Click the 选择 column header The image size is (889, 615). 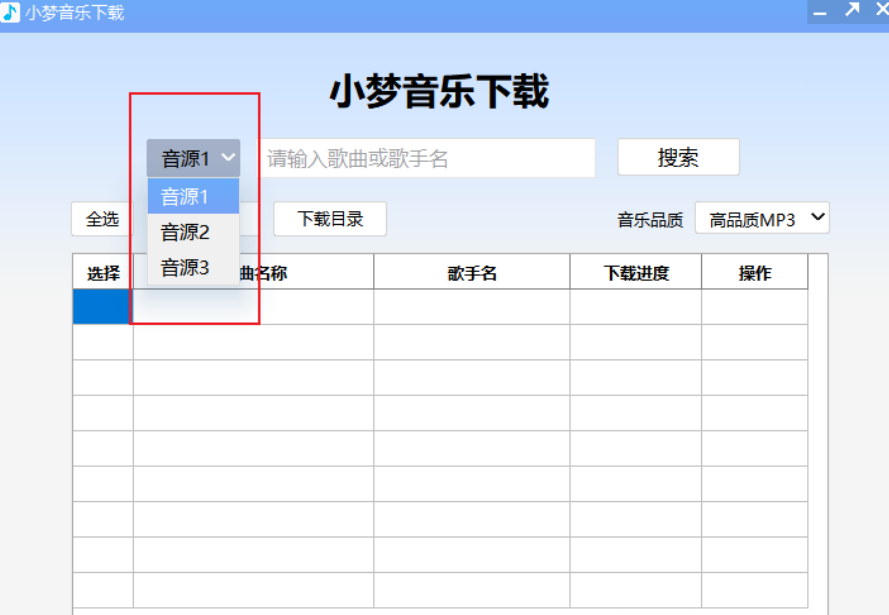click(x=101, y=271)
